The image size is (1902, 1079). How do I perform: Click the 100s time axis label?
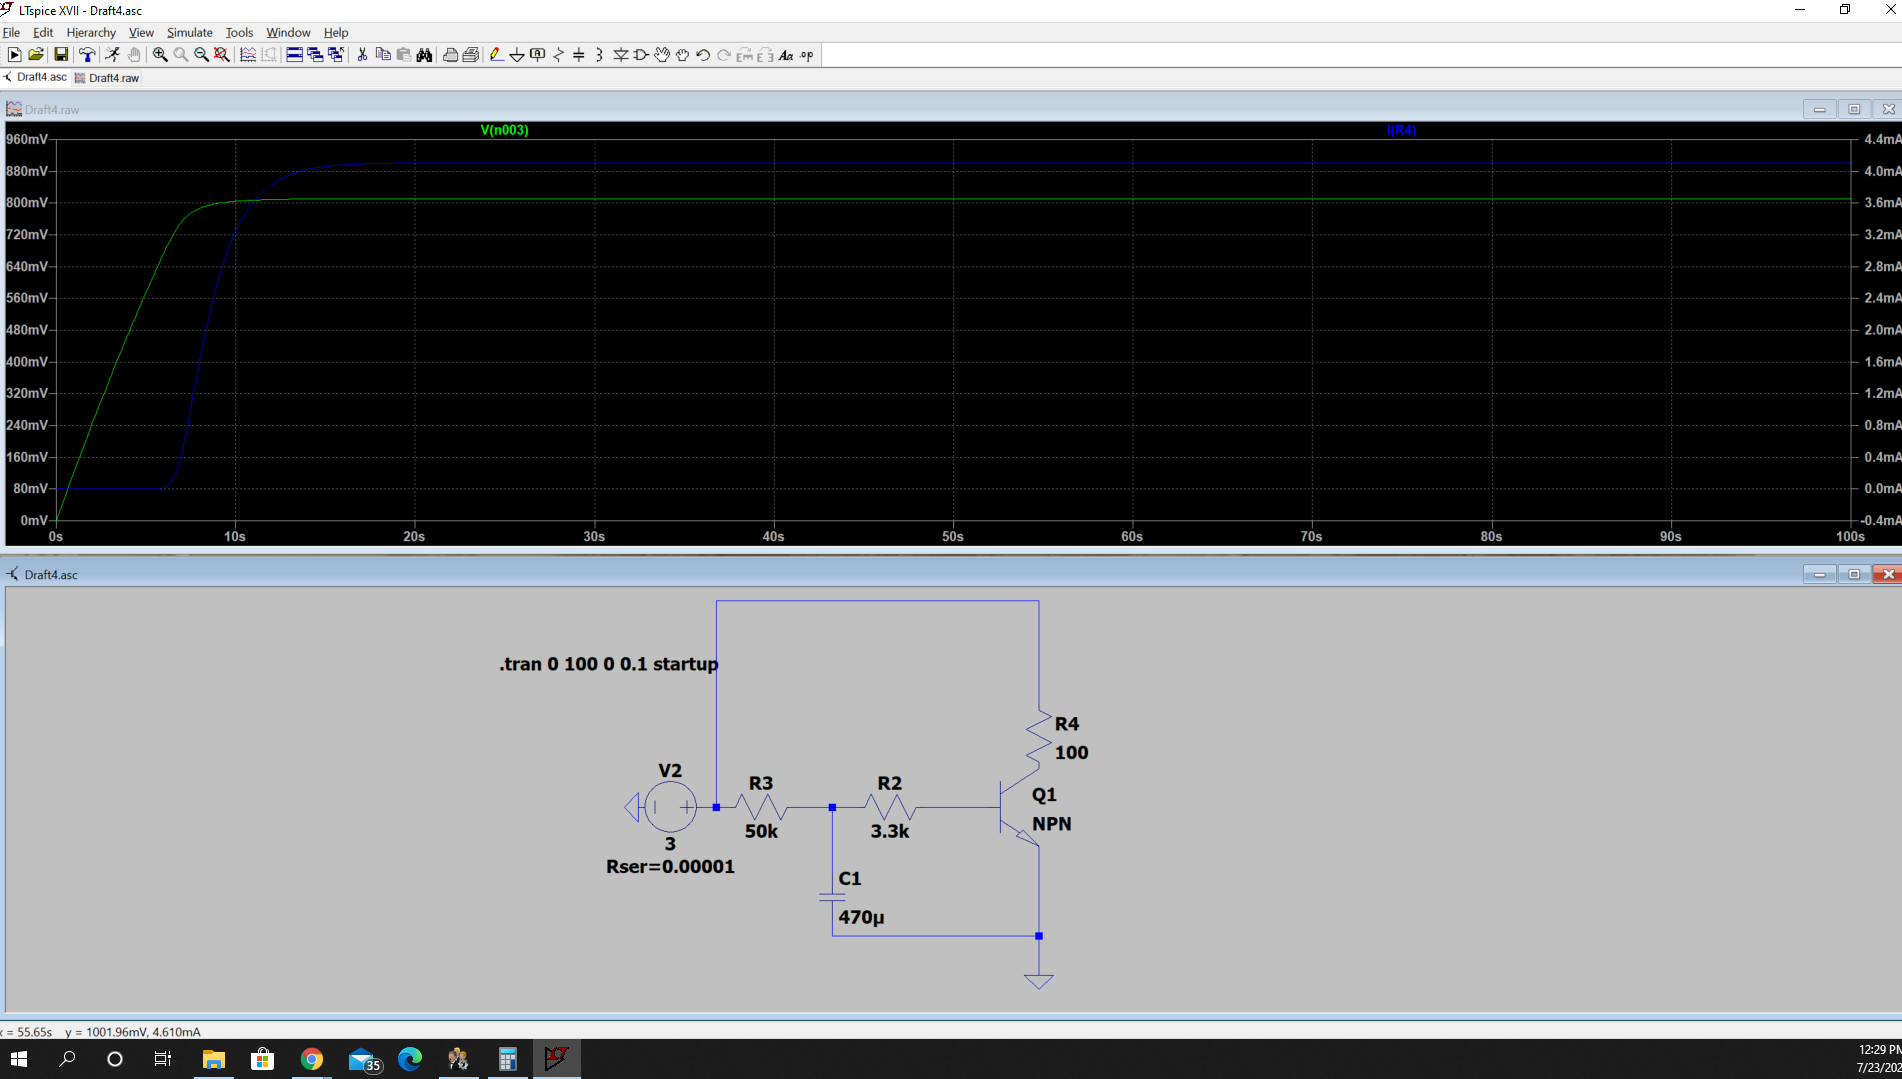(x=1850, y=536)
